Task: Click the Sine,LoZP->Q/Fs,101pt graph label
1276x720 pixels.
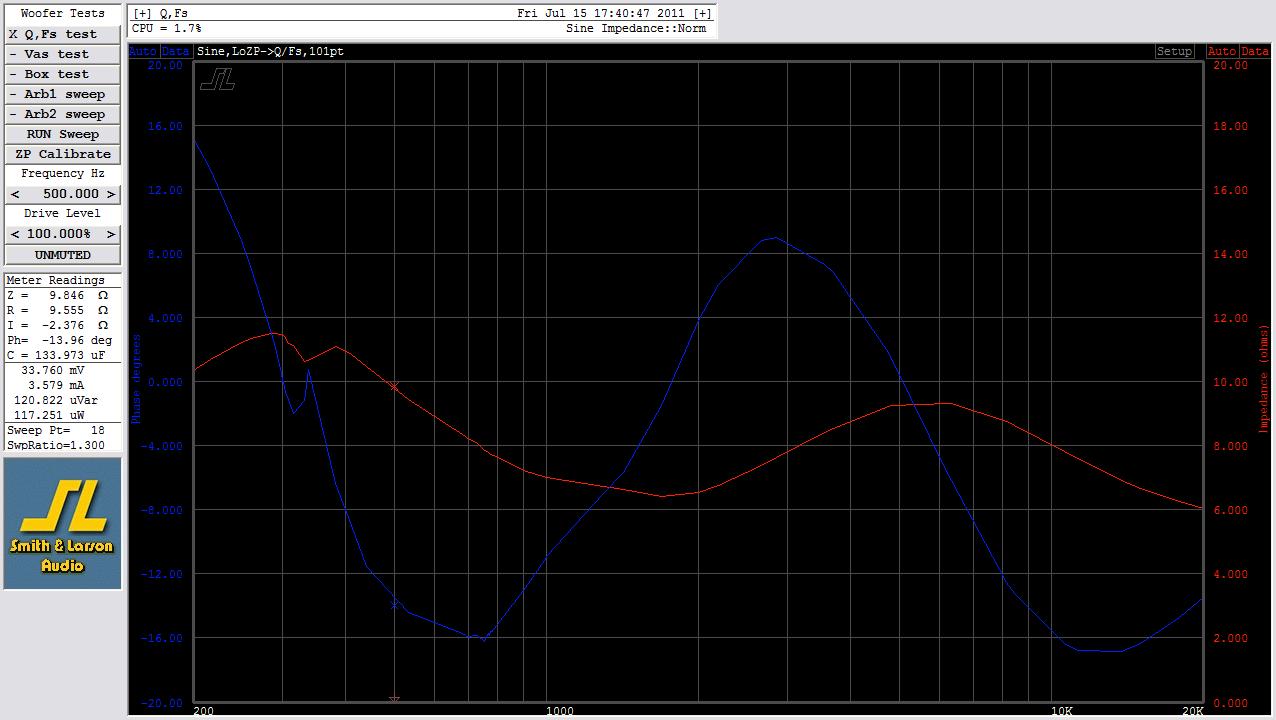Action: pos(270,51)
